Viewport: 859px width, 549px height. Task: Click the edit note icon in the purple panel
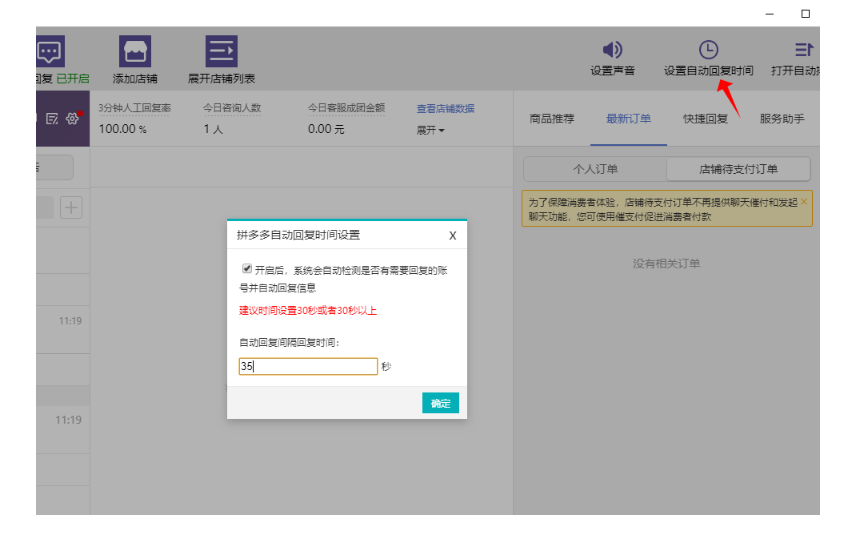pyautogui.click(x=52, y=118)
